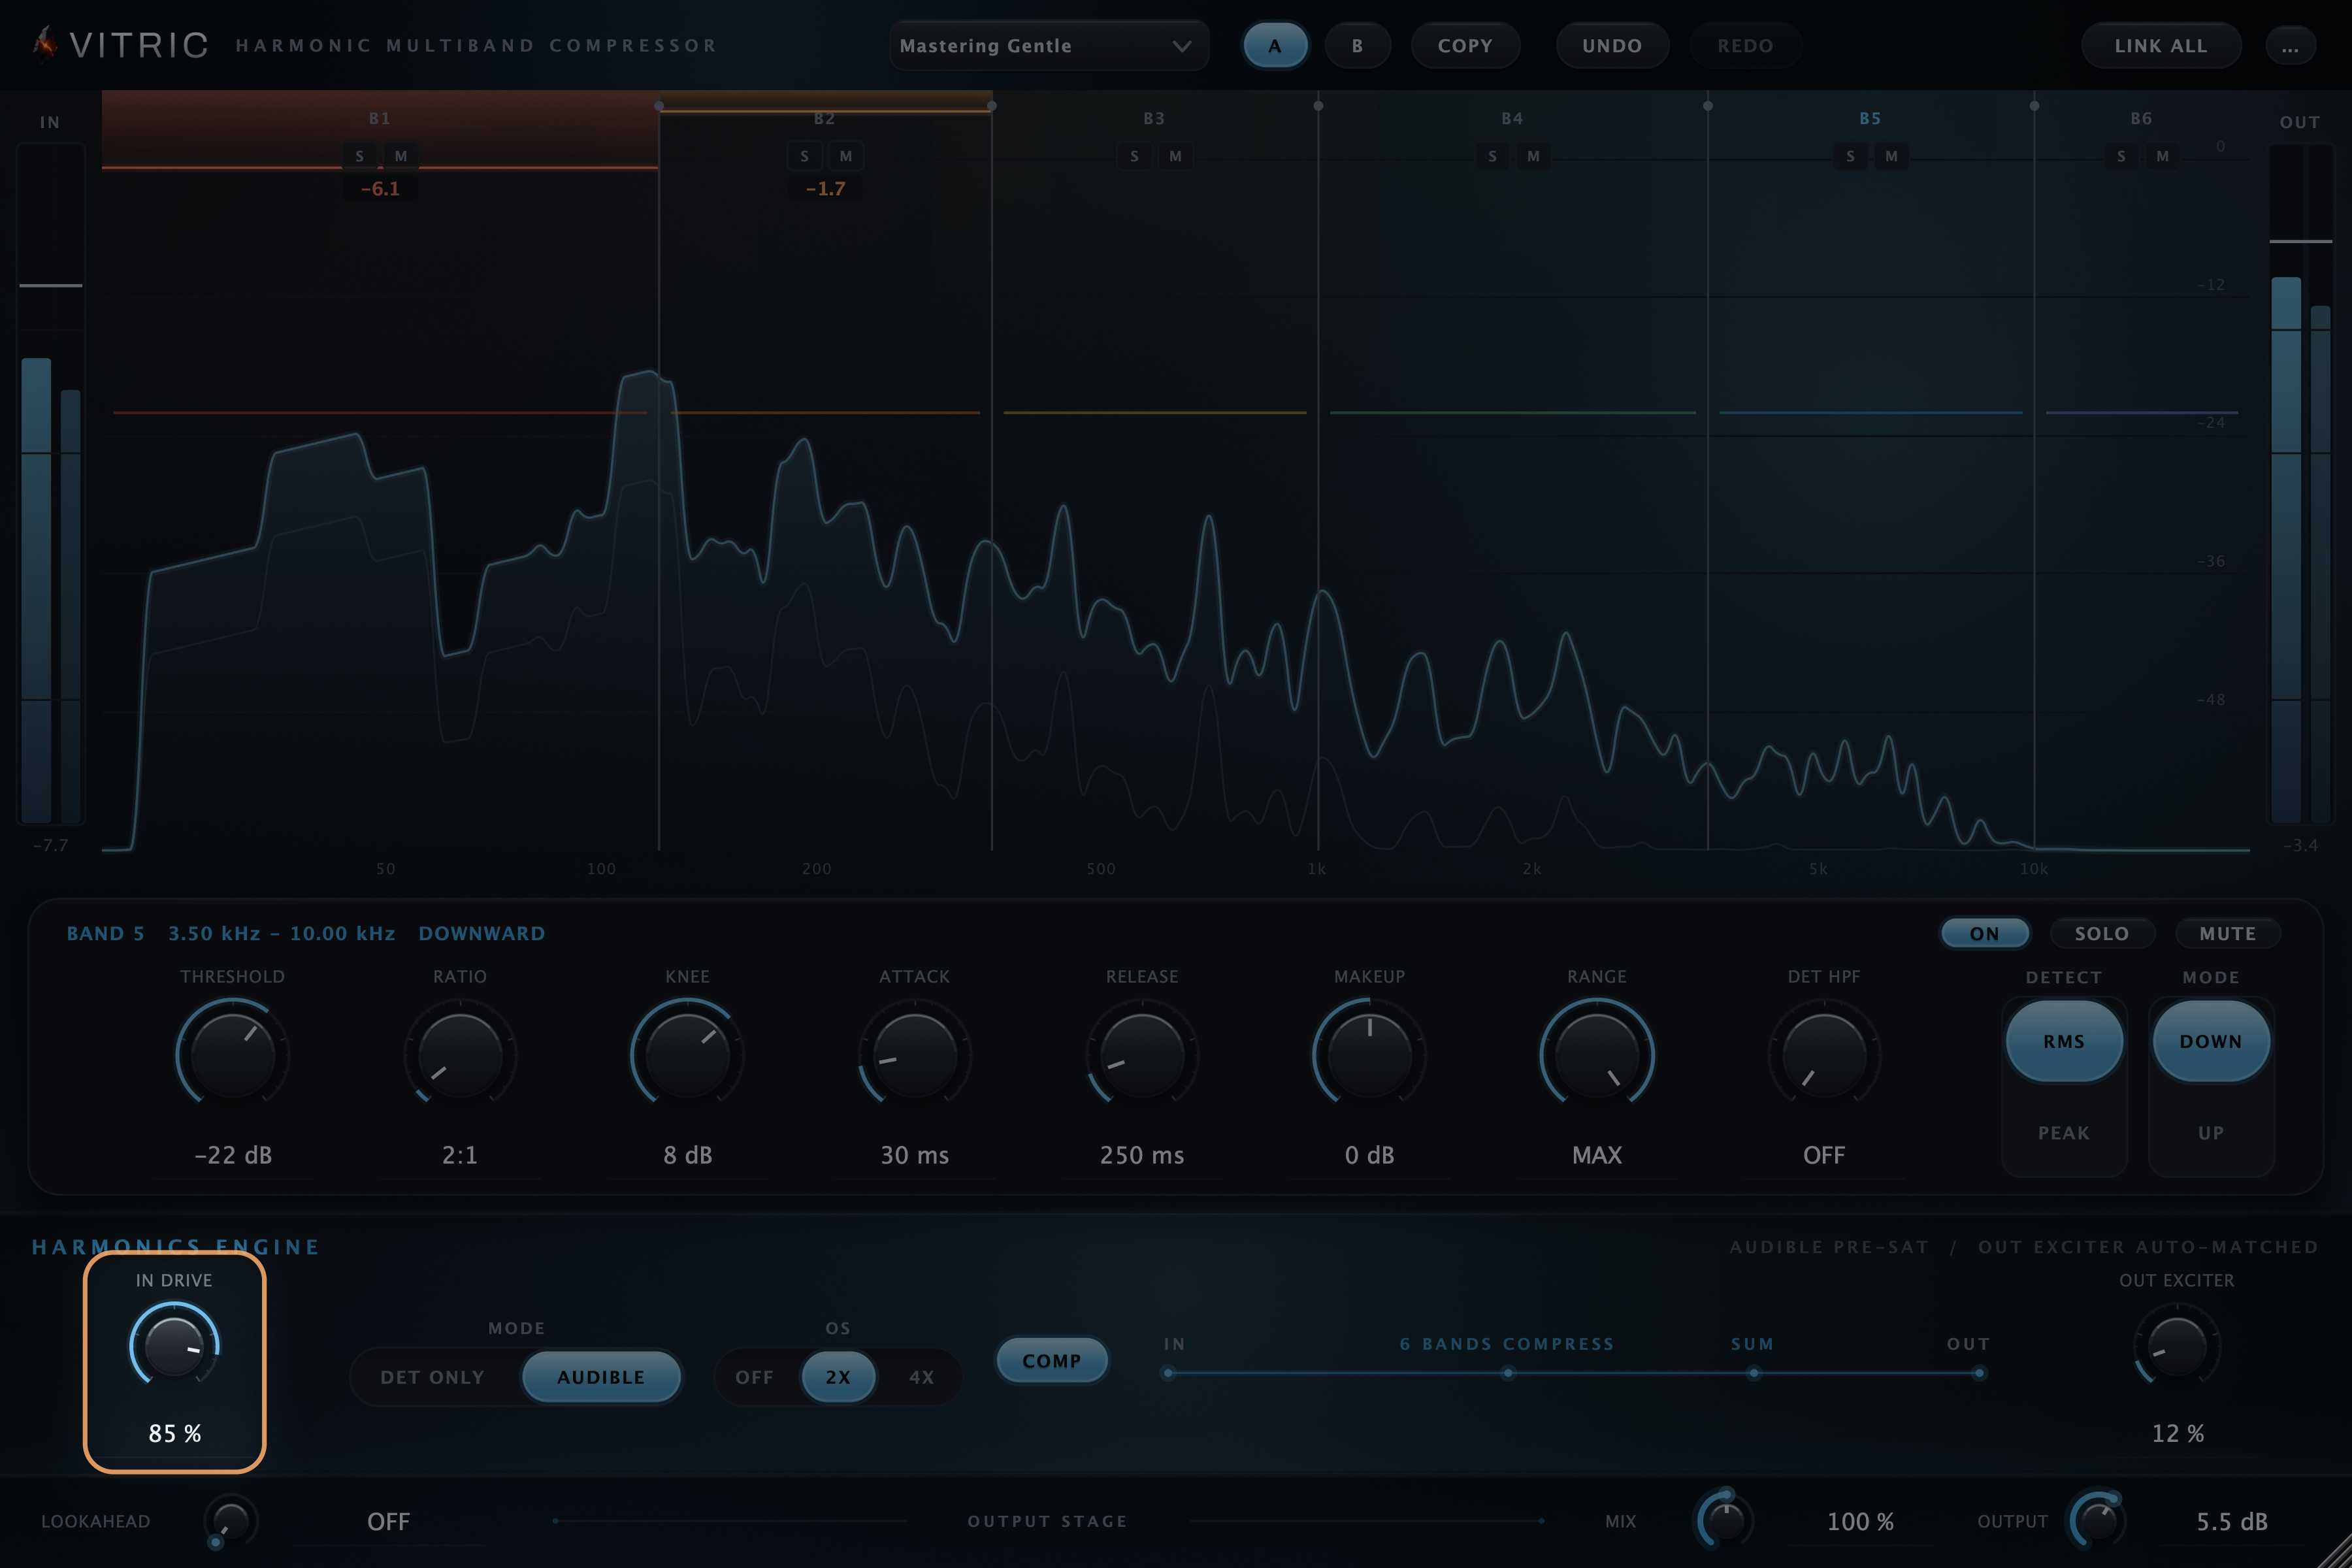
Task: Mute band B1 with its M button
Action: pyautogui.click(x=401, y=156)
